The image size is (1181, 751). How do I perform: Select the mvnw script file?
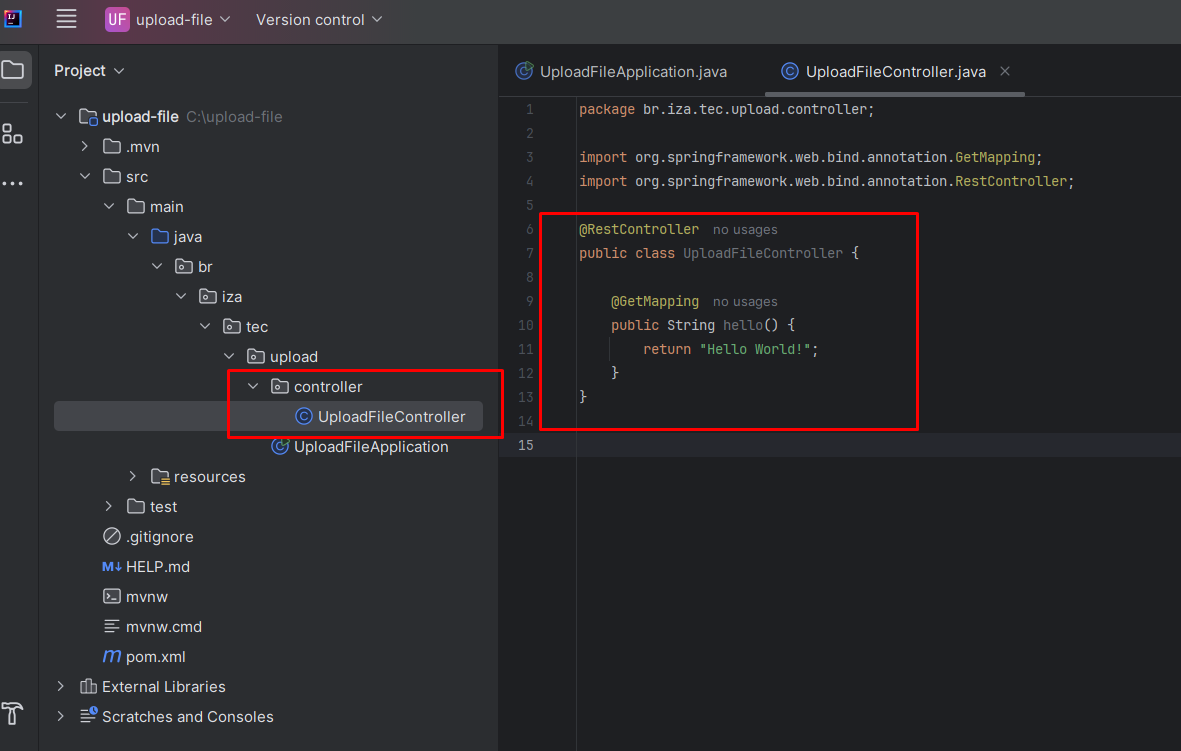pyautogui.click(x=147, y=597)
